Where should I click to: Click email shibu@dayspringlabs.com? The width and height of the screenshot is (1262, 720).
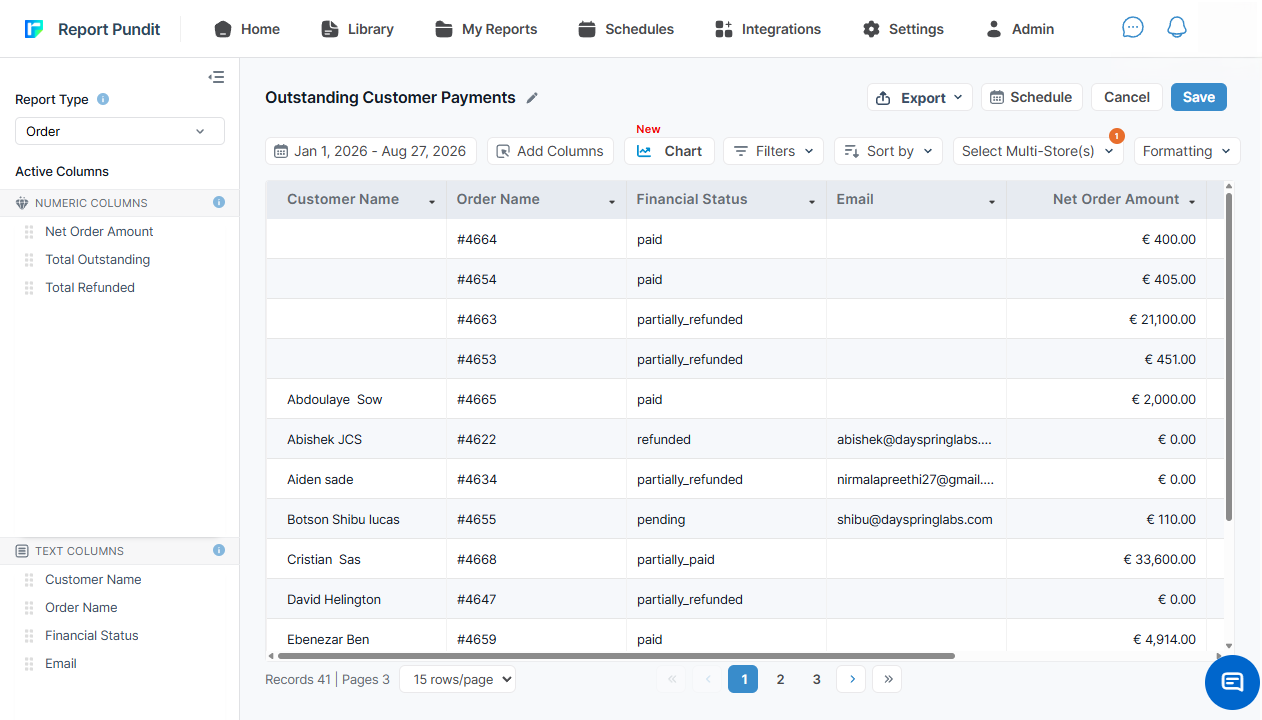pos(914,519)
